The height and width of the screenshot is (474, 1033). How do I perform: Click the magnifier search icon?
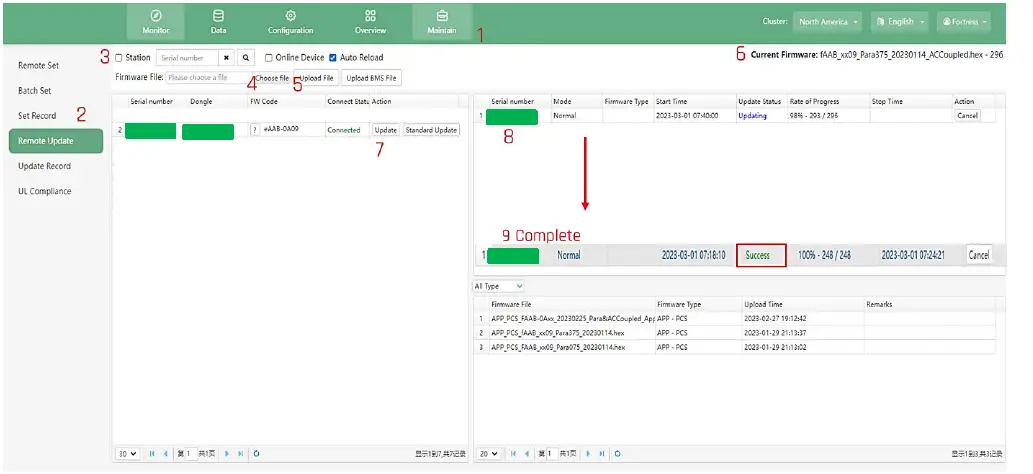245,58
